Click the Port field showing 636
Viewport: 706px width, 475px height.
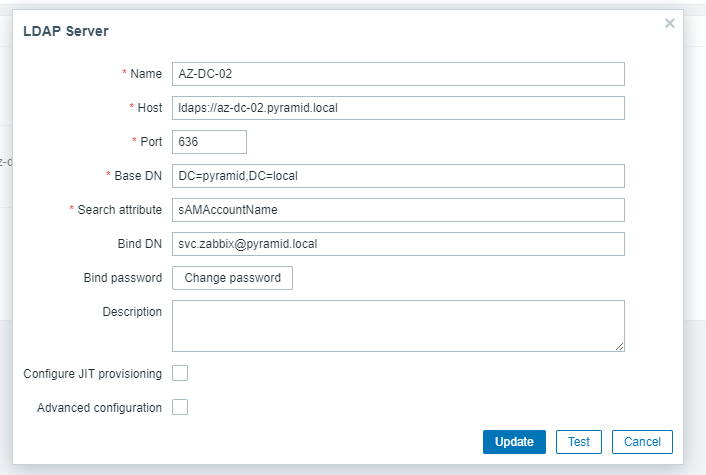pos(209,142)
